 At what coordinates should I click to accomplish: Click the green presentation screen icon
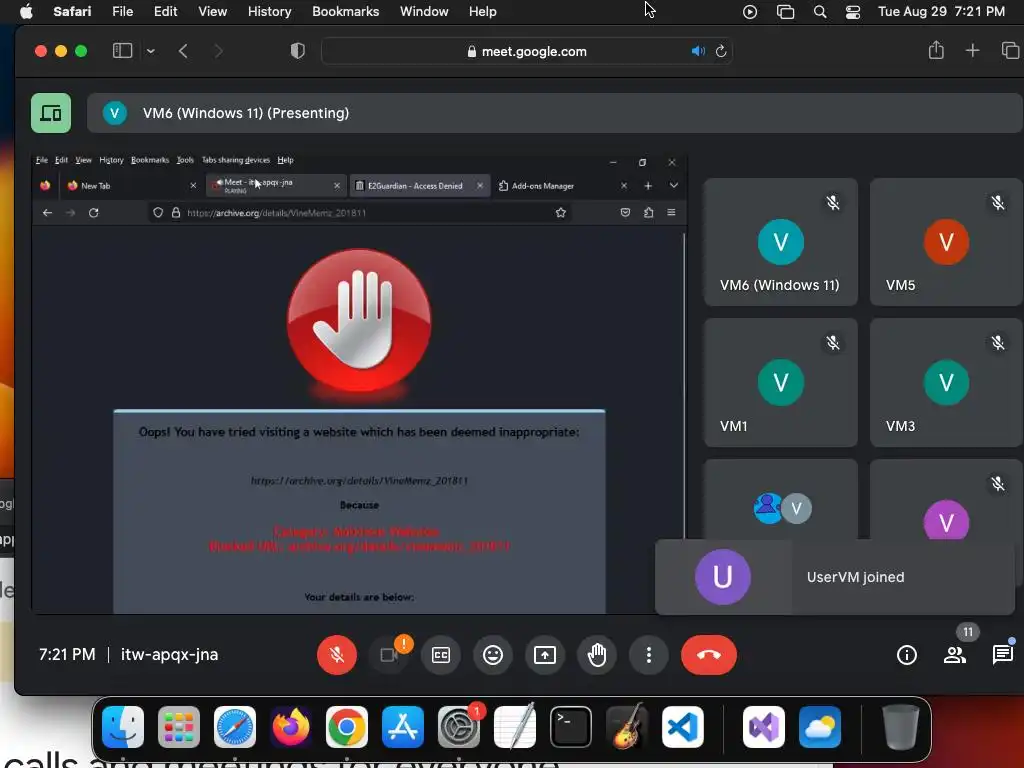pyautogui.click(x=51, y=113)
